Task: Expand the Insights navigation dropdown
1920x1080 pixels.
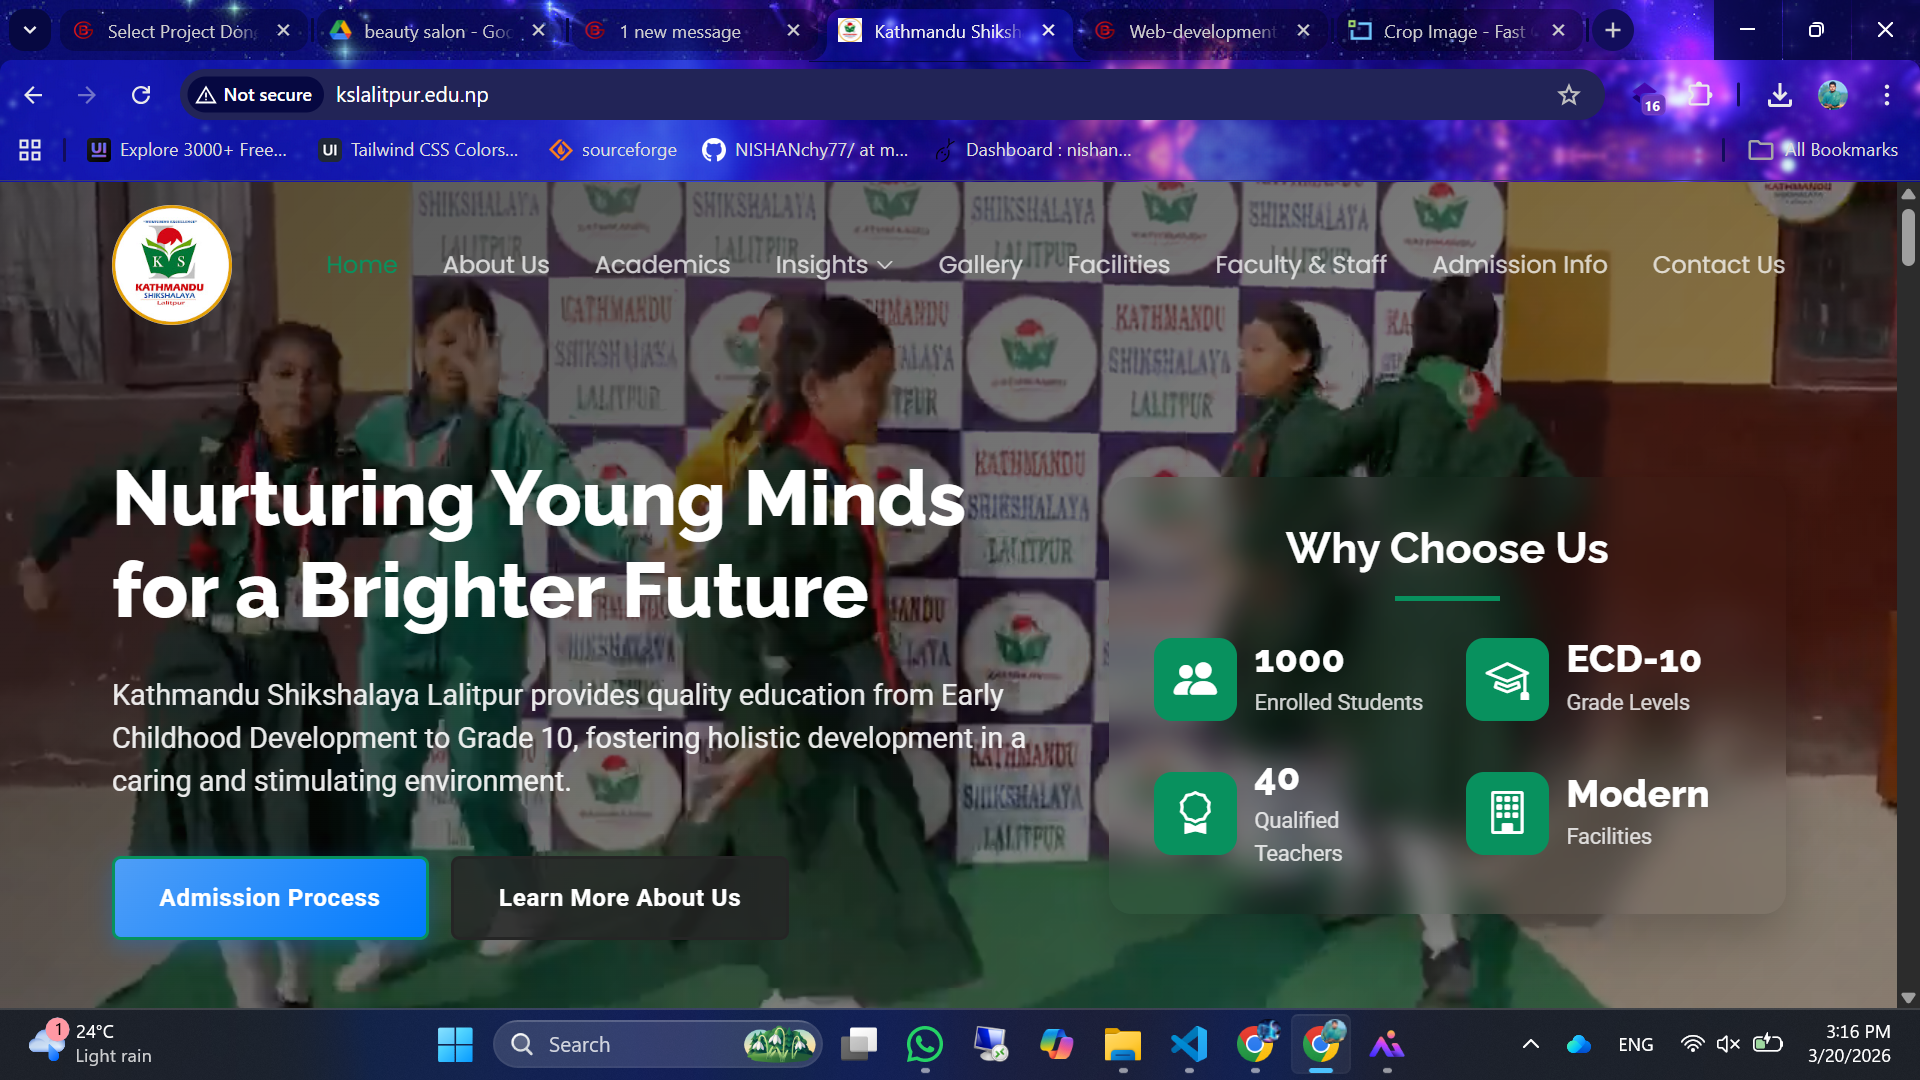Action: click(x=833, y=265)
